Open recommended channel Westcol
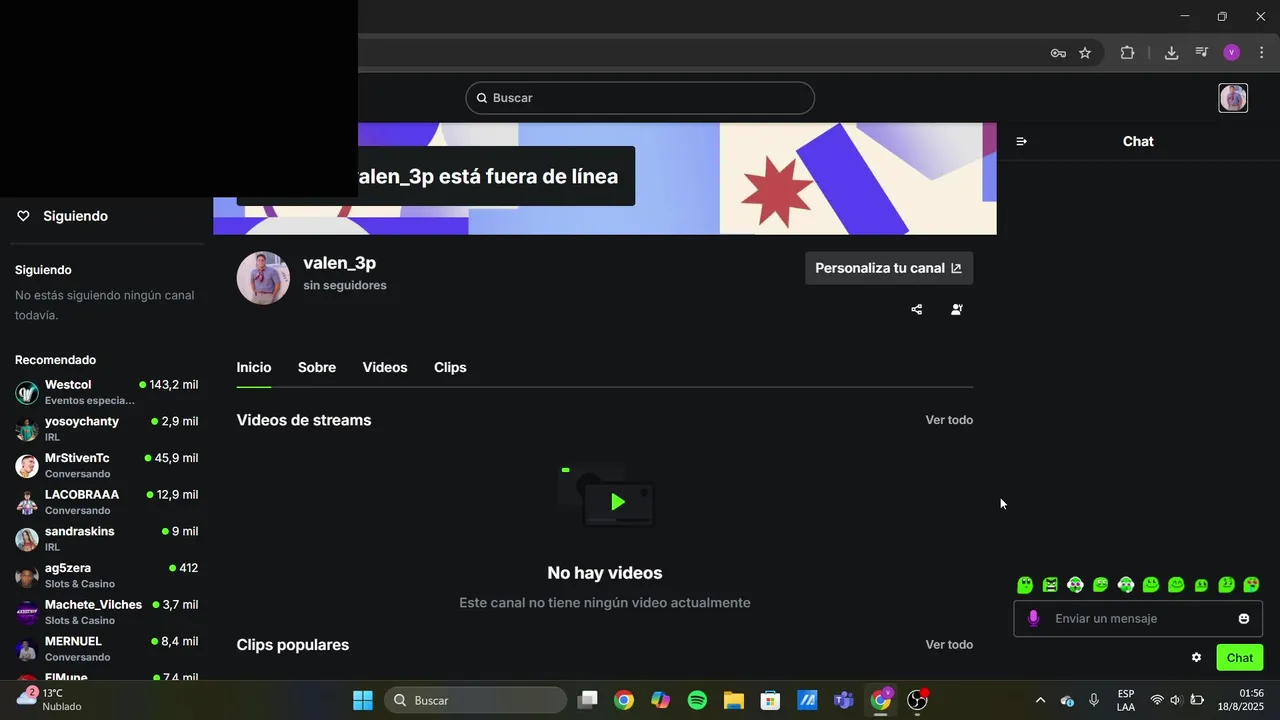This screenshot has width=1280, height=720. pyautogui.click(x=106, y=392)
